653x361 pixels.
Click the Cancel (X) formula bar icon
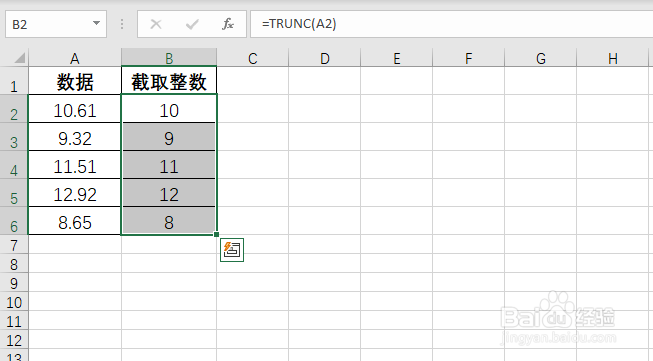click(156, 24)
